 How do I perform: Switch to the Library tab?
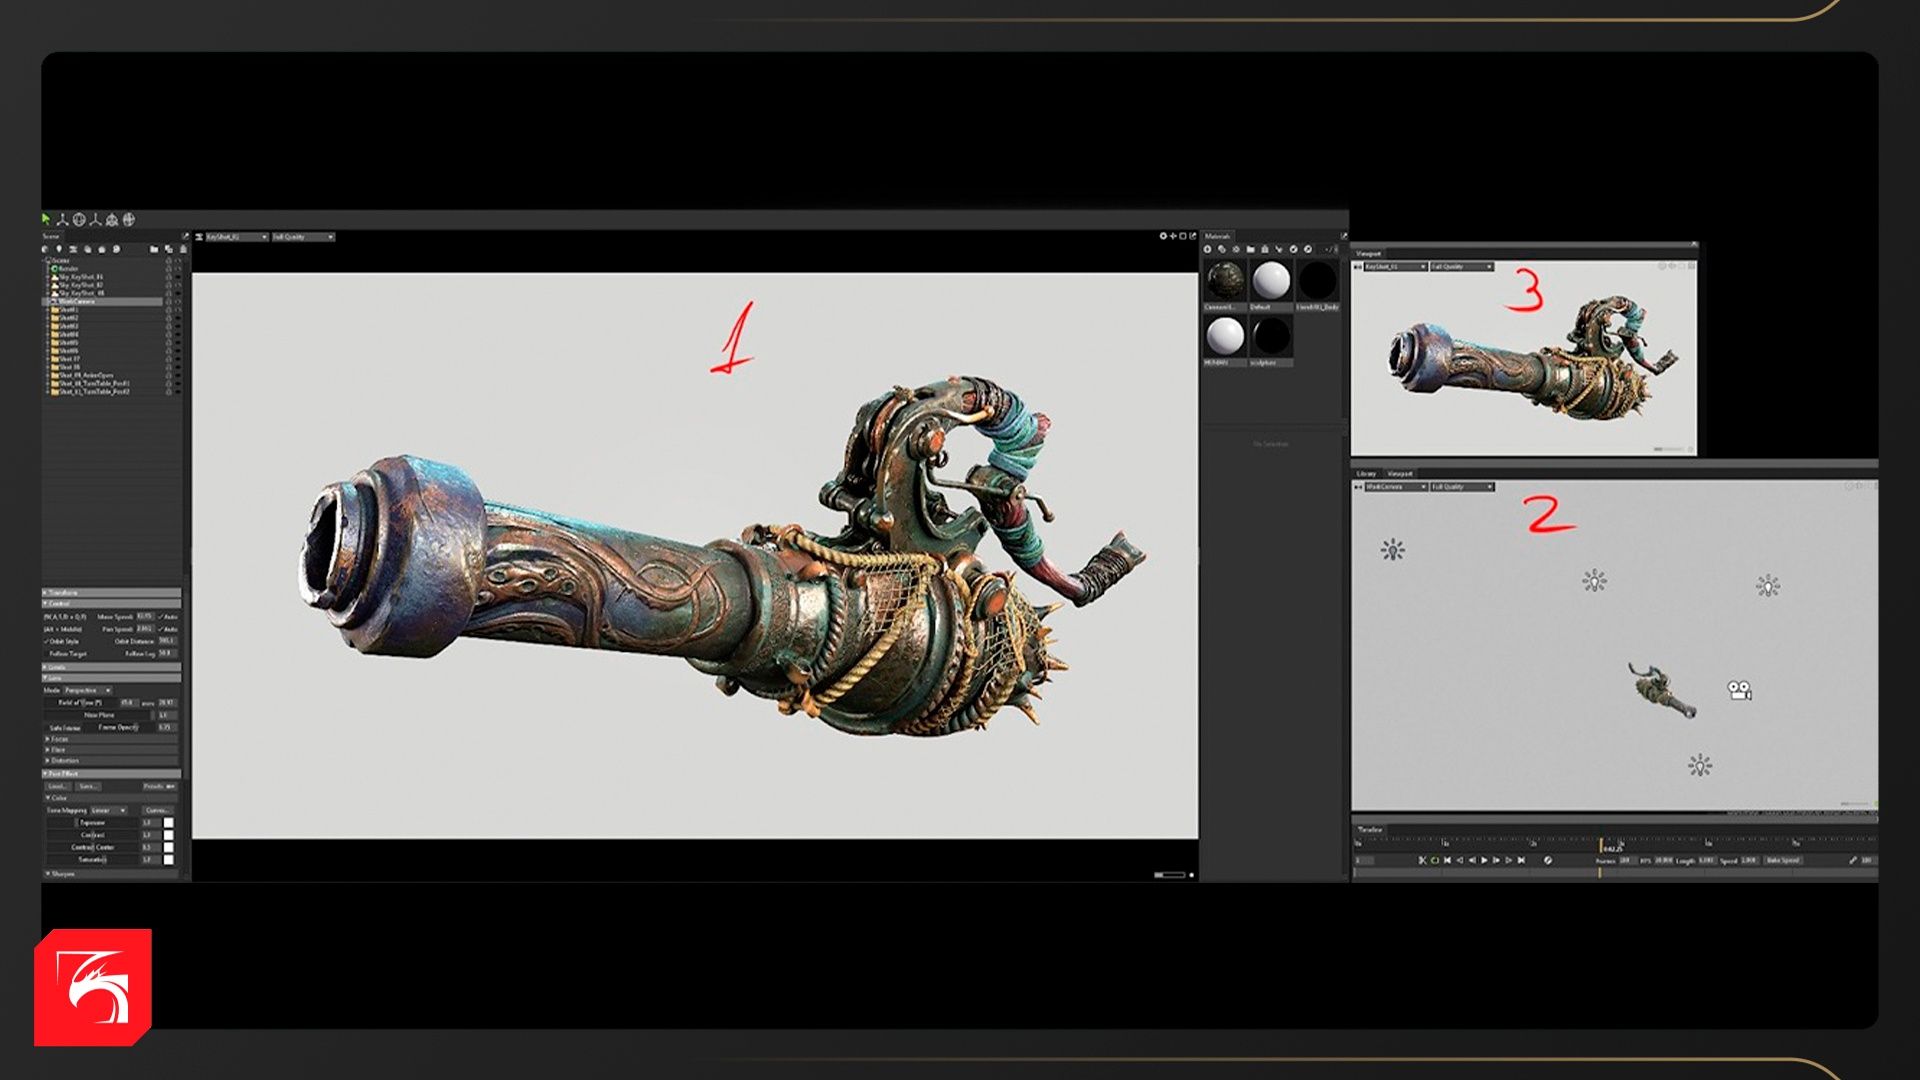[x=1366, y=473]
